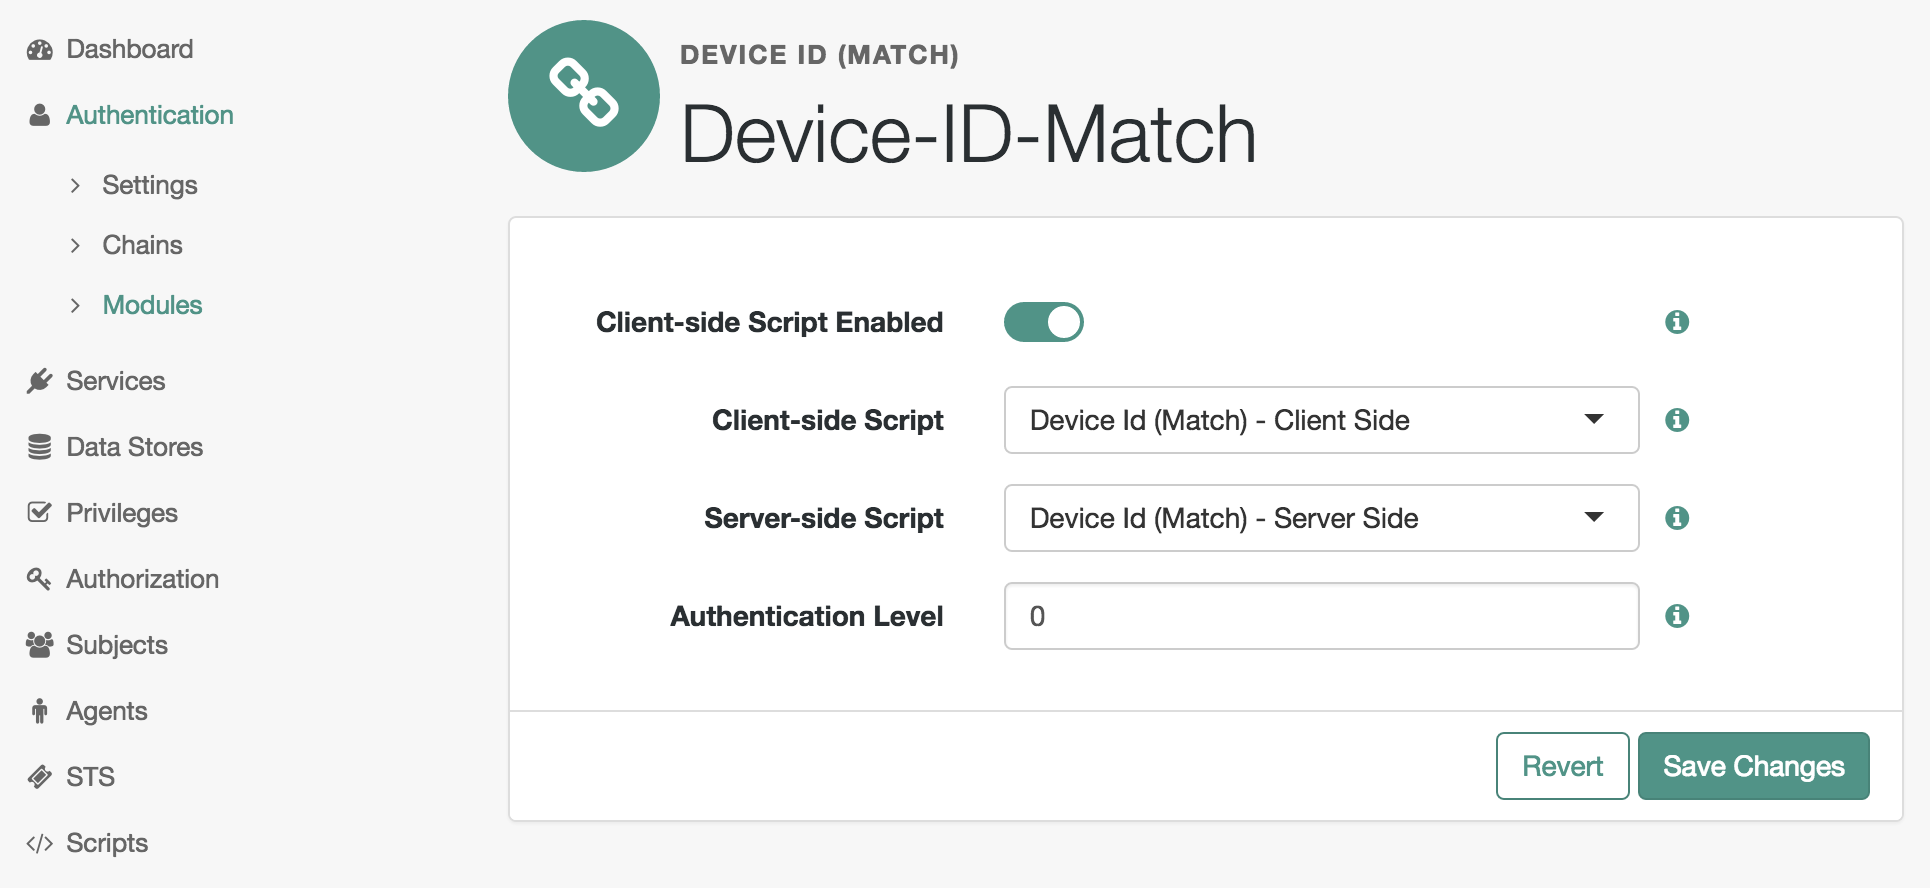Click the Authentication user icon
The height and width of the screenshot is (888, 1930).
click(x=40, y=116)
